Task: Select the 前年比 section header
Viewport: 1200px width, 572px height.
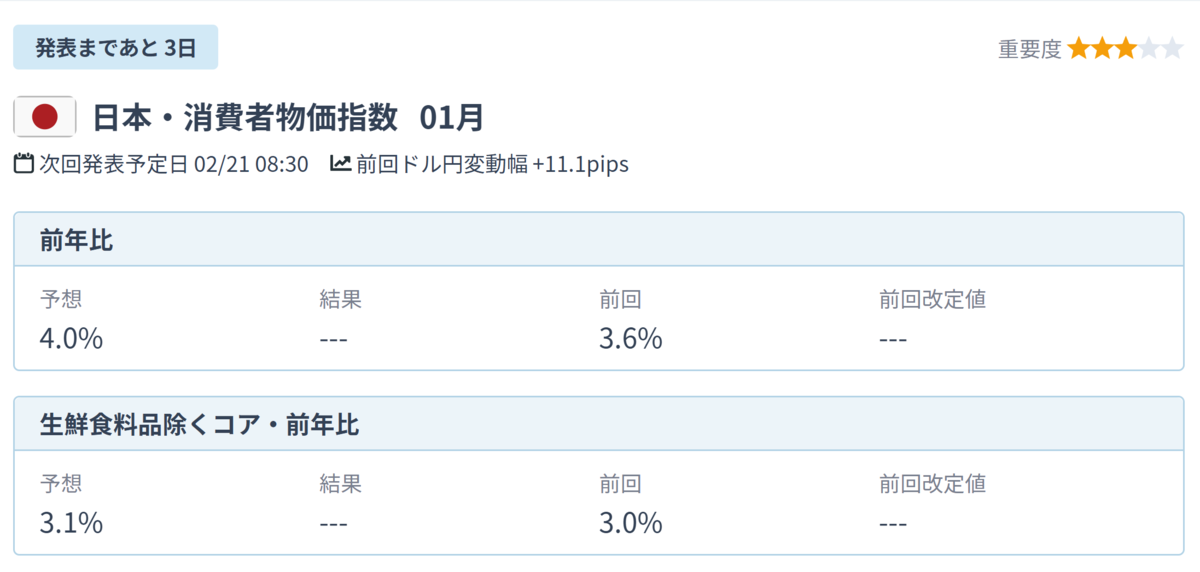Action: coord(598,240)
